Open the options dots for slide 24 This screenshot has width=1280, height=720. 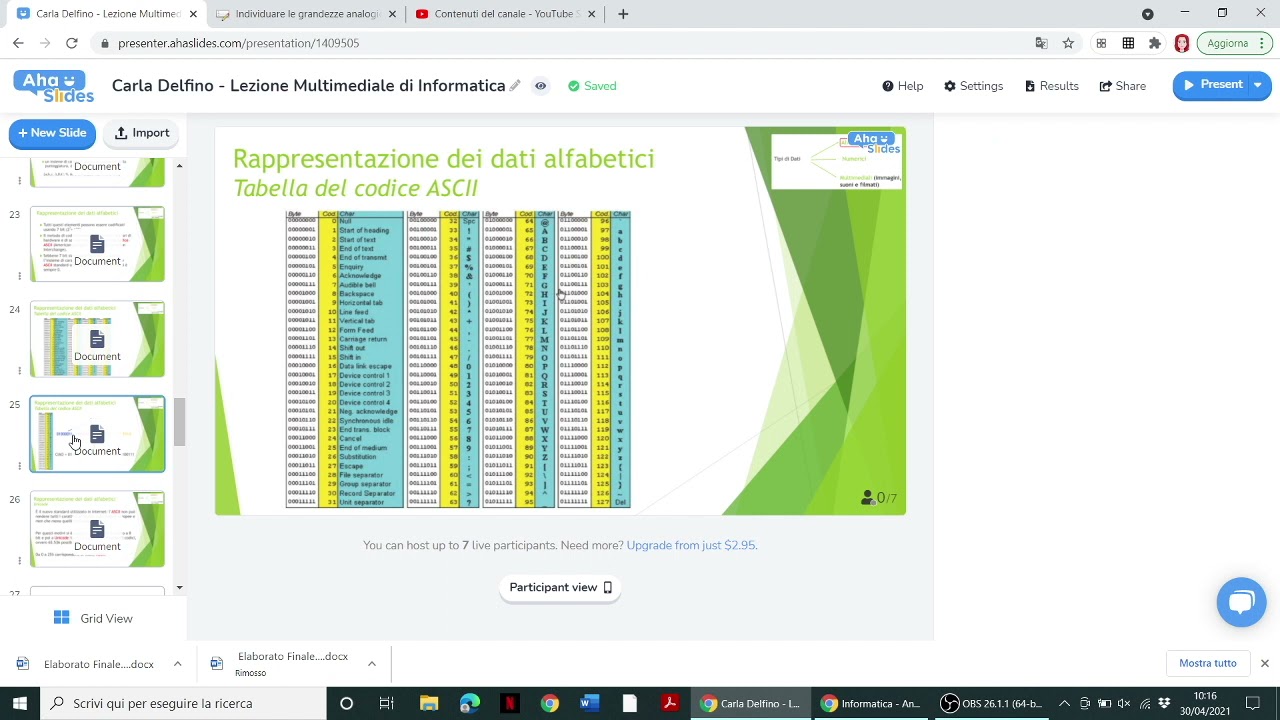coord(18,371)
